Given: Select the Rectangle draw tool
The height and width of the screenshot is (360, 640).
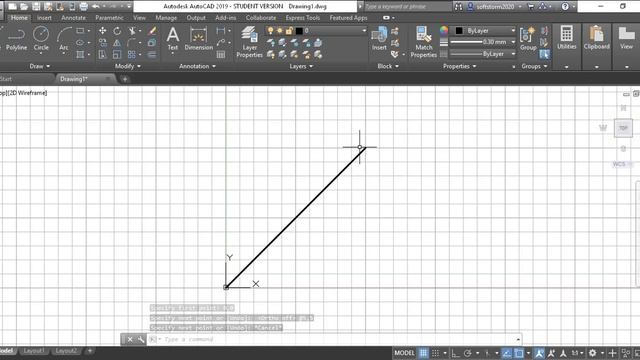Looking at the screenshot, I should pos(80,31).
